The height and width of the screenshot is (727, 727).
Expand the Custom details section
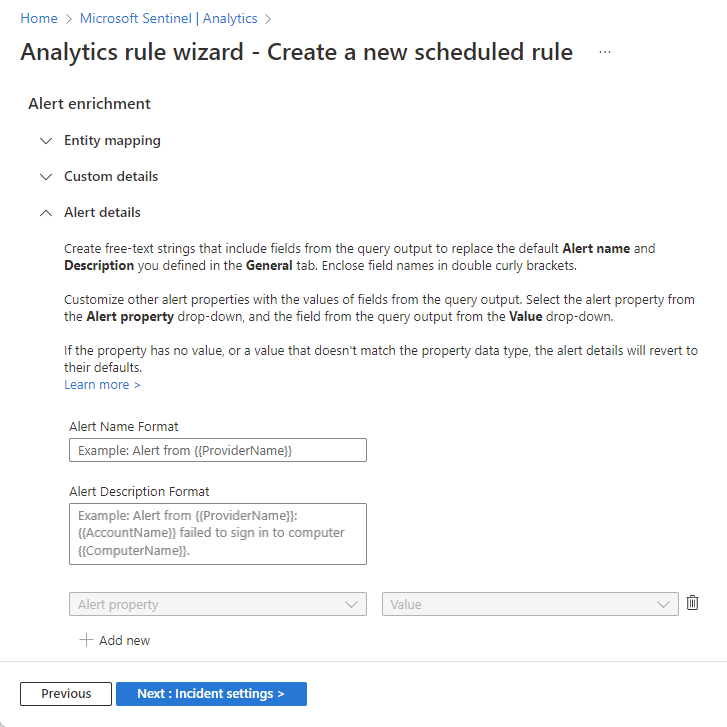111,177
